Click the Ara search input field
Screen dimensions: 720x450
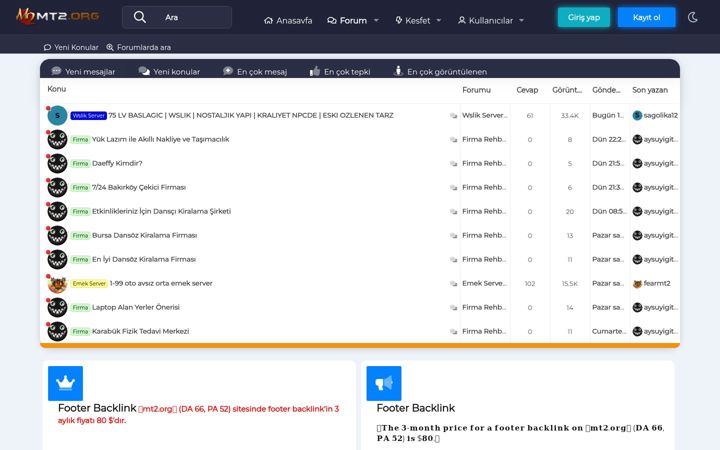point(177,17)
